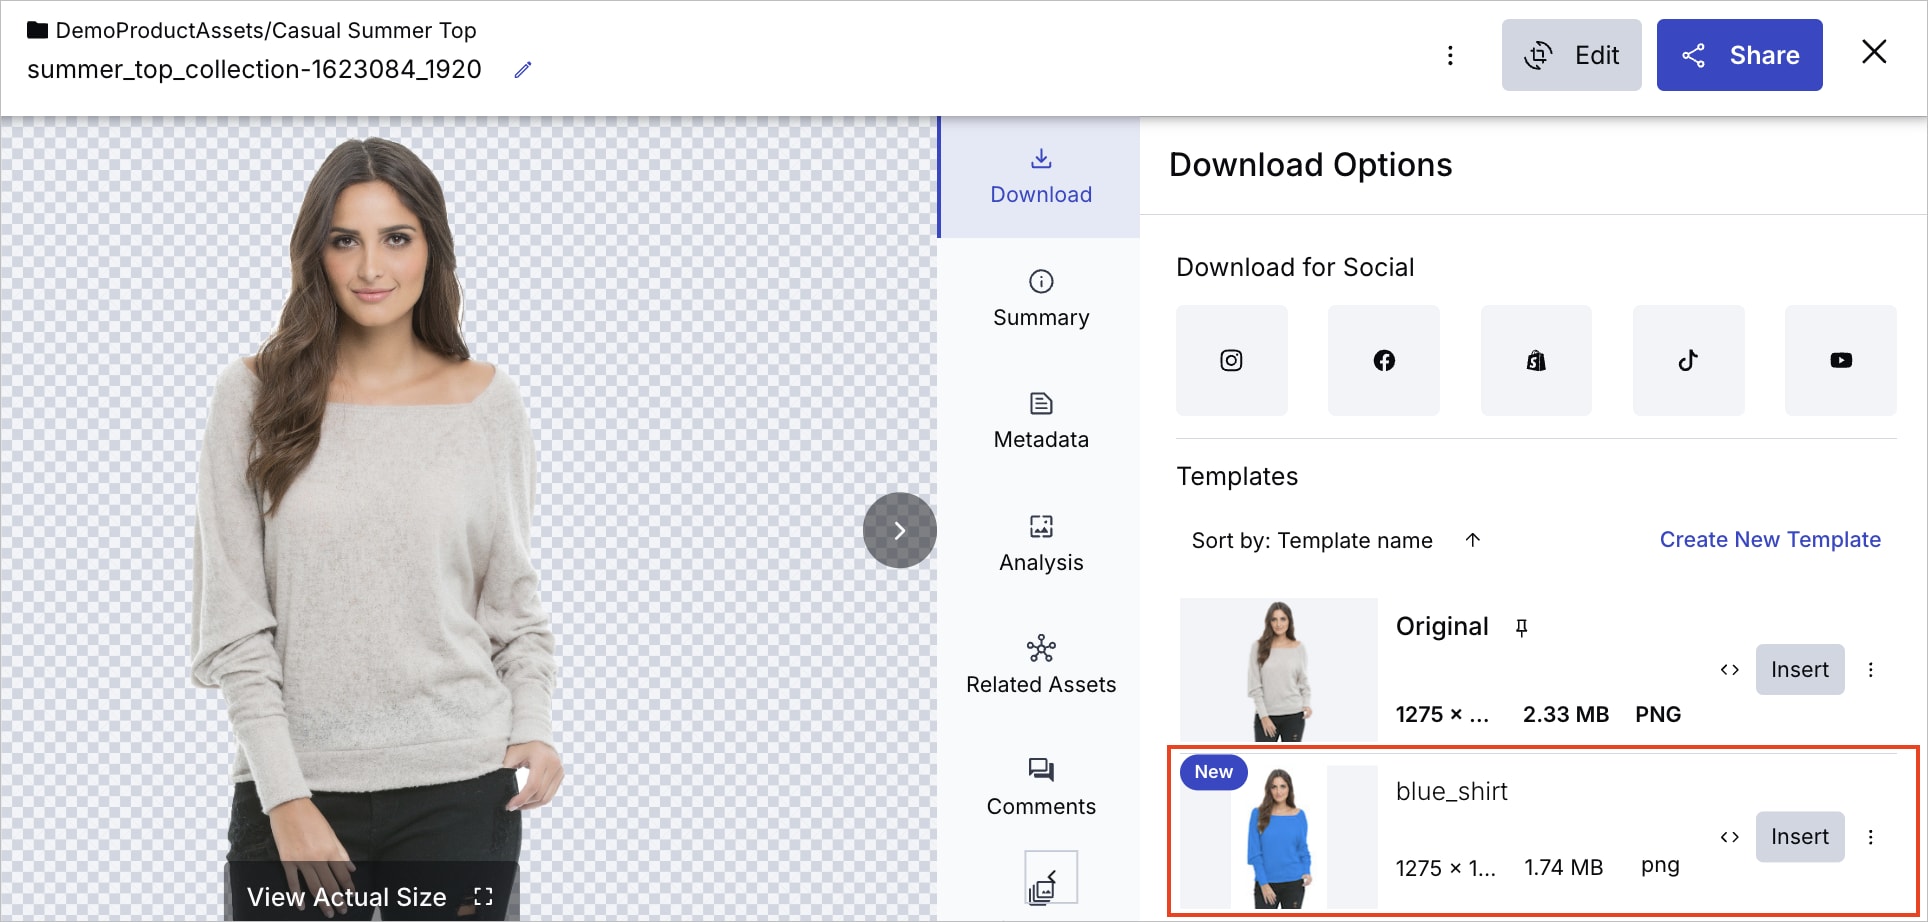Click the Share button
The height and width of the screenshot is (922, 1928).
point(1739,55)
